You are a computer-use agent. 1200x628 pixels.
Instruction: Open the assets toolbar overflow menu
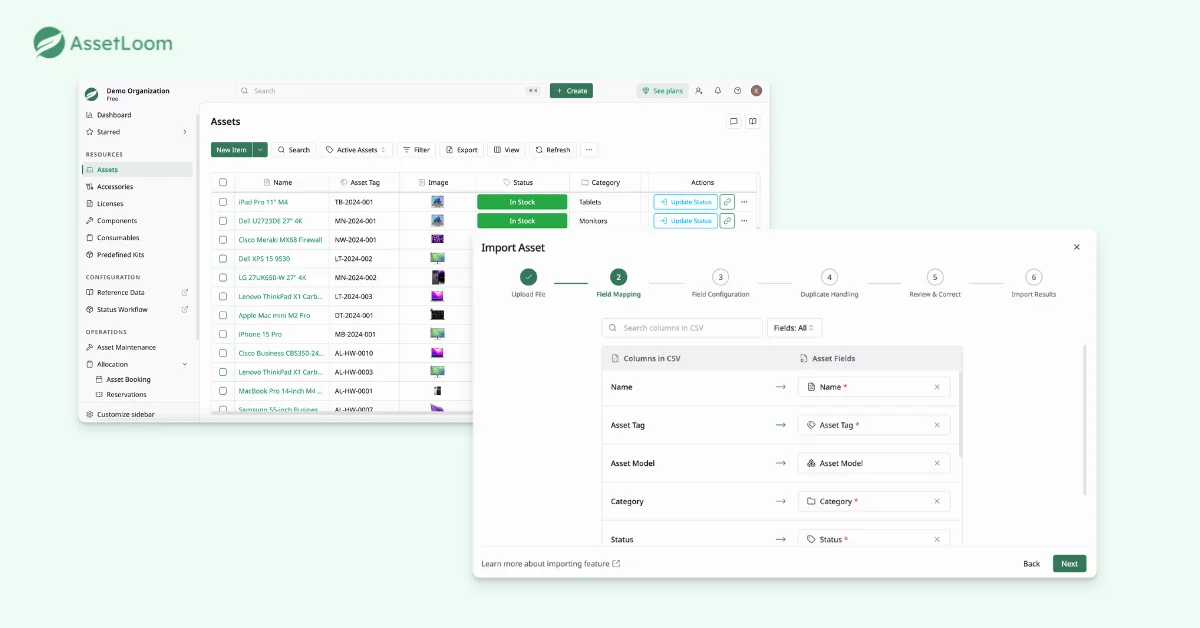(588, 150)
